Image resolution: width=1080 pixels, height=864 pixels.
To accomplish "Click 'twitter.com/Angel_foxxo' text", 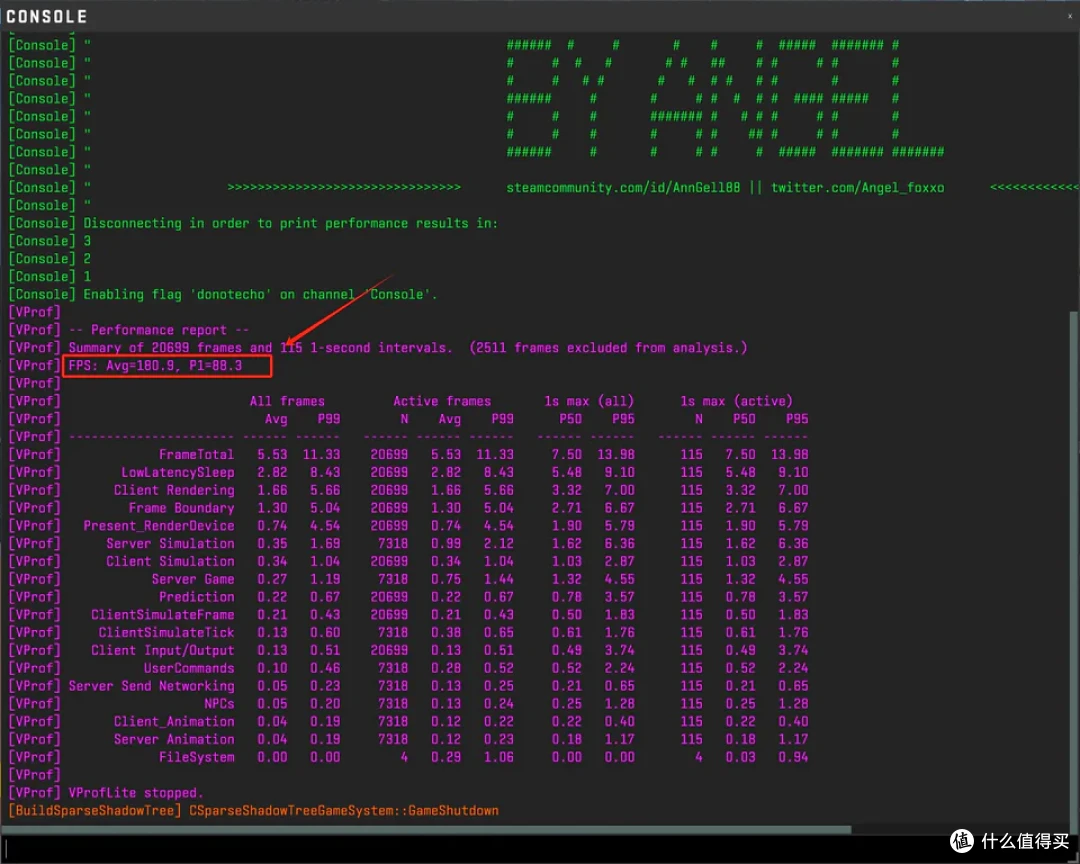I will tap(858, 188).
